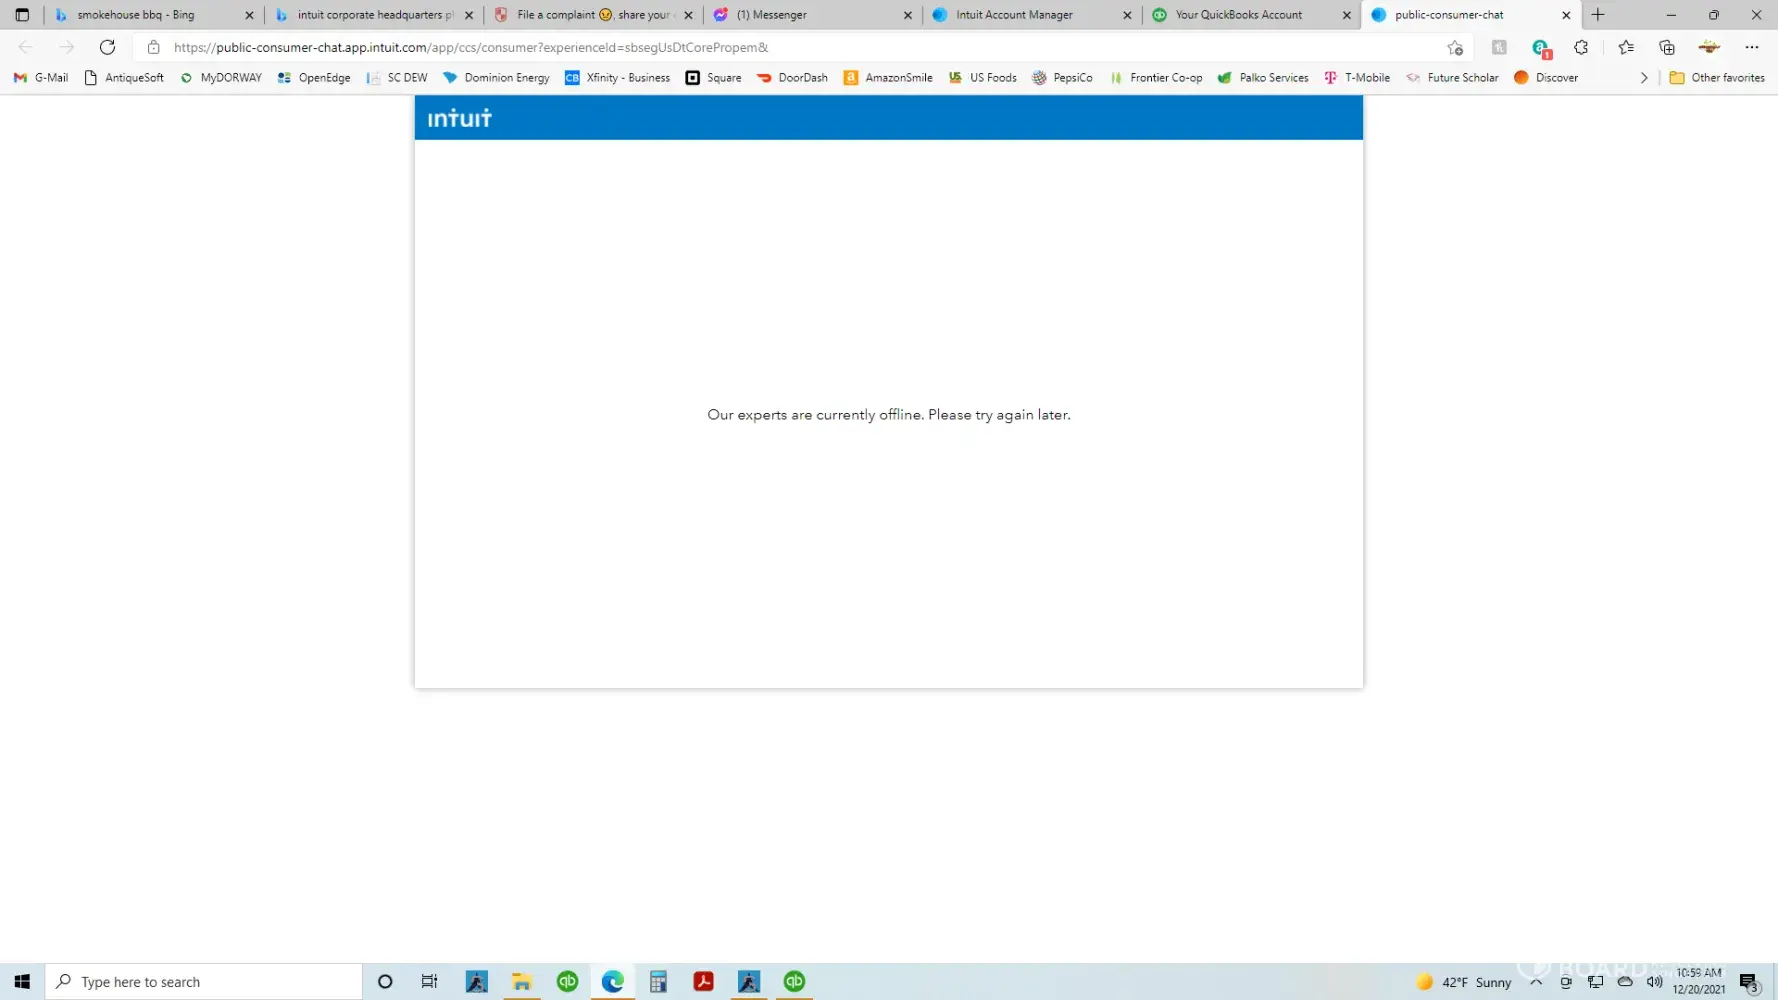Open the Frontier Co-op bookmark

[x=1156, y=78]
